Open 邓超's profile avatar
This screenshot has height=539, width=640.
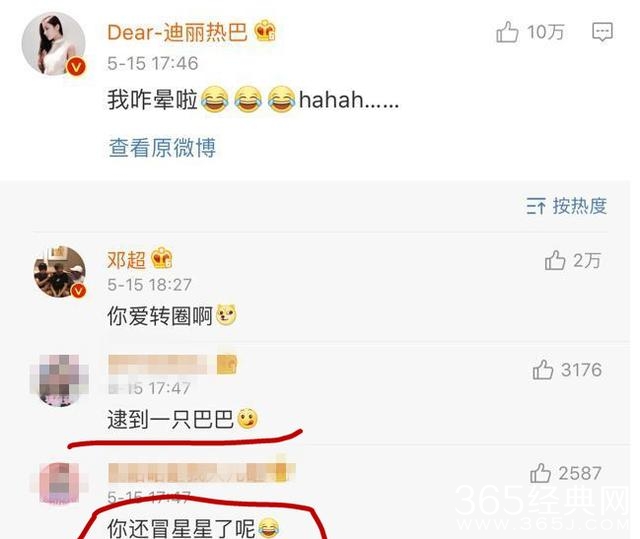60,272
